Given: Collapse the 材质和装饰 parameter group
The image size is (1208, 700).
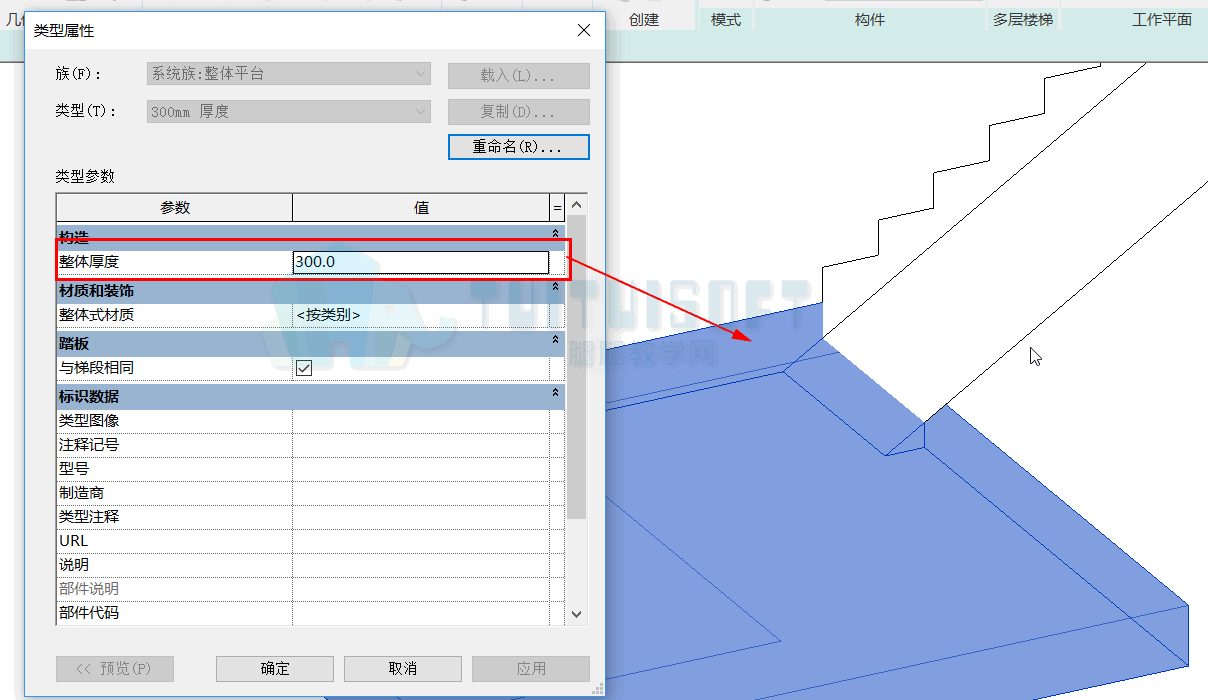Looking at the screenshot, I should (556, 288).
